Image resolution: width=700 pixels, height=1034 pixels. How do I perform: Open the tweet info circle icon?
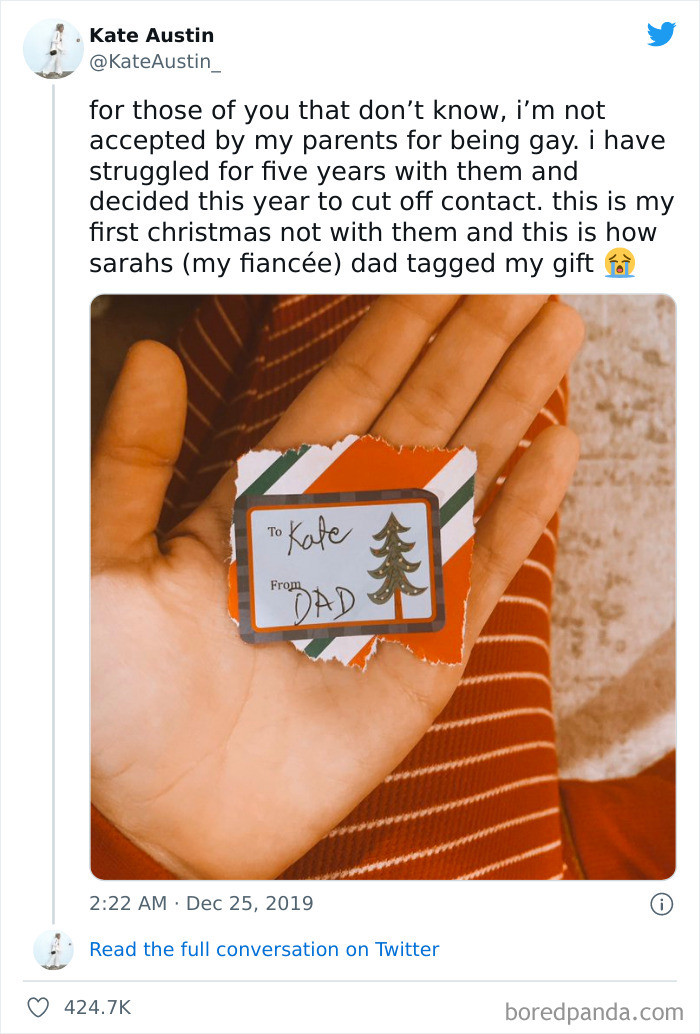pyautogui.click(x=662, y=903)
